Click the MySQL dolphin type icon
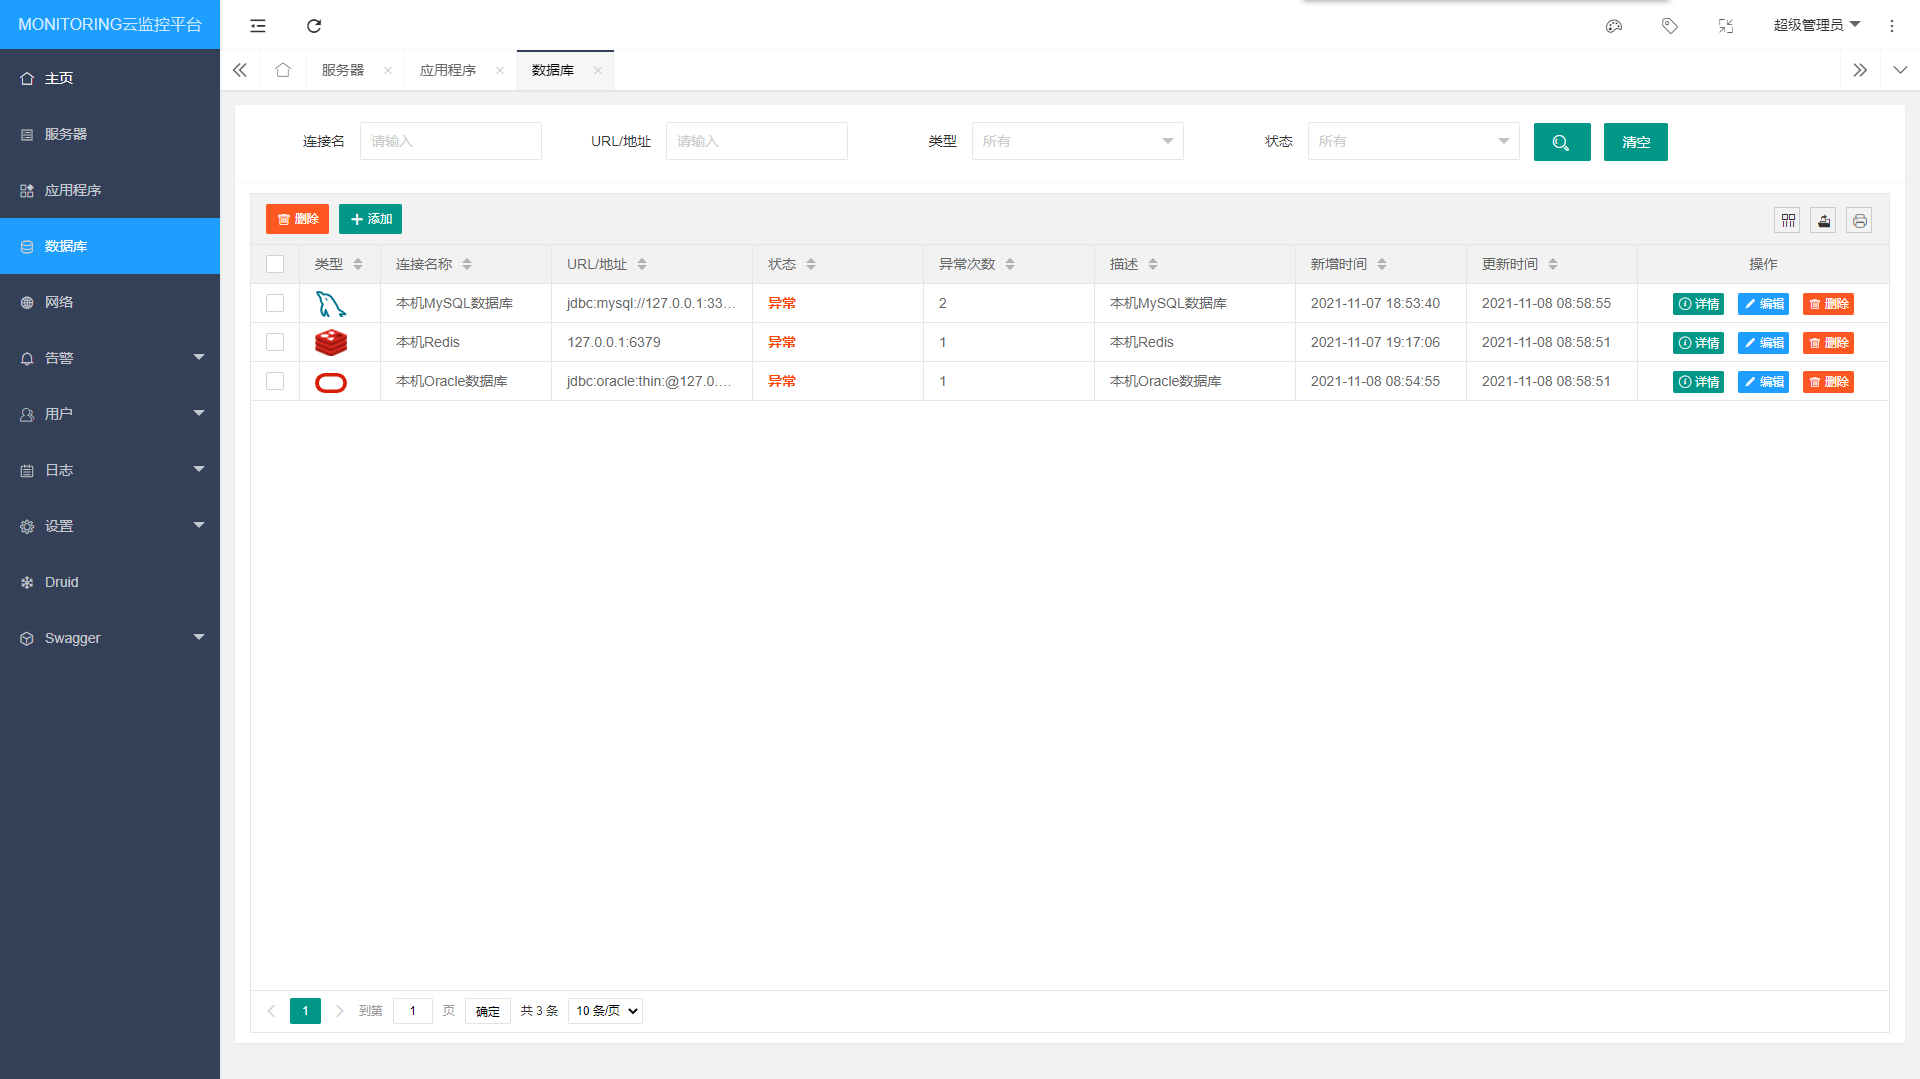Viewport: 1920px width, 1079px height. tap(331, 304)
